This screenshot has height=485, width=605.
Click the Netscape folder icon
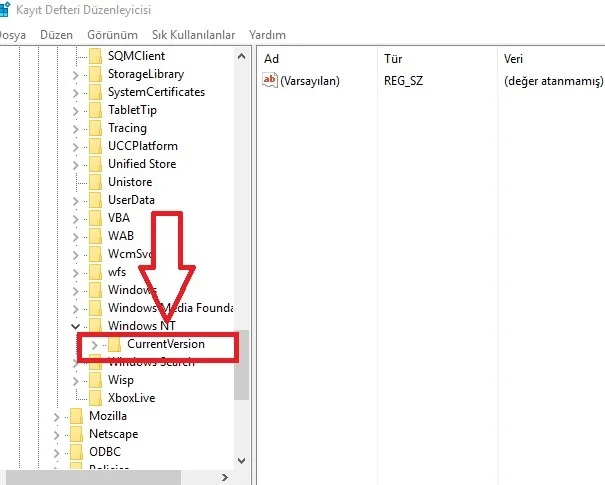(76, 434)
